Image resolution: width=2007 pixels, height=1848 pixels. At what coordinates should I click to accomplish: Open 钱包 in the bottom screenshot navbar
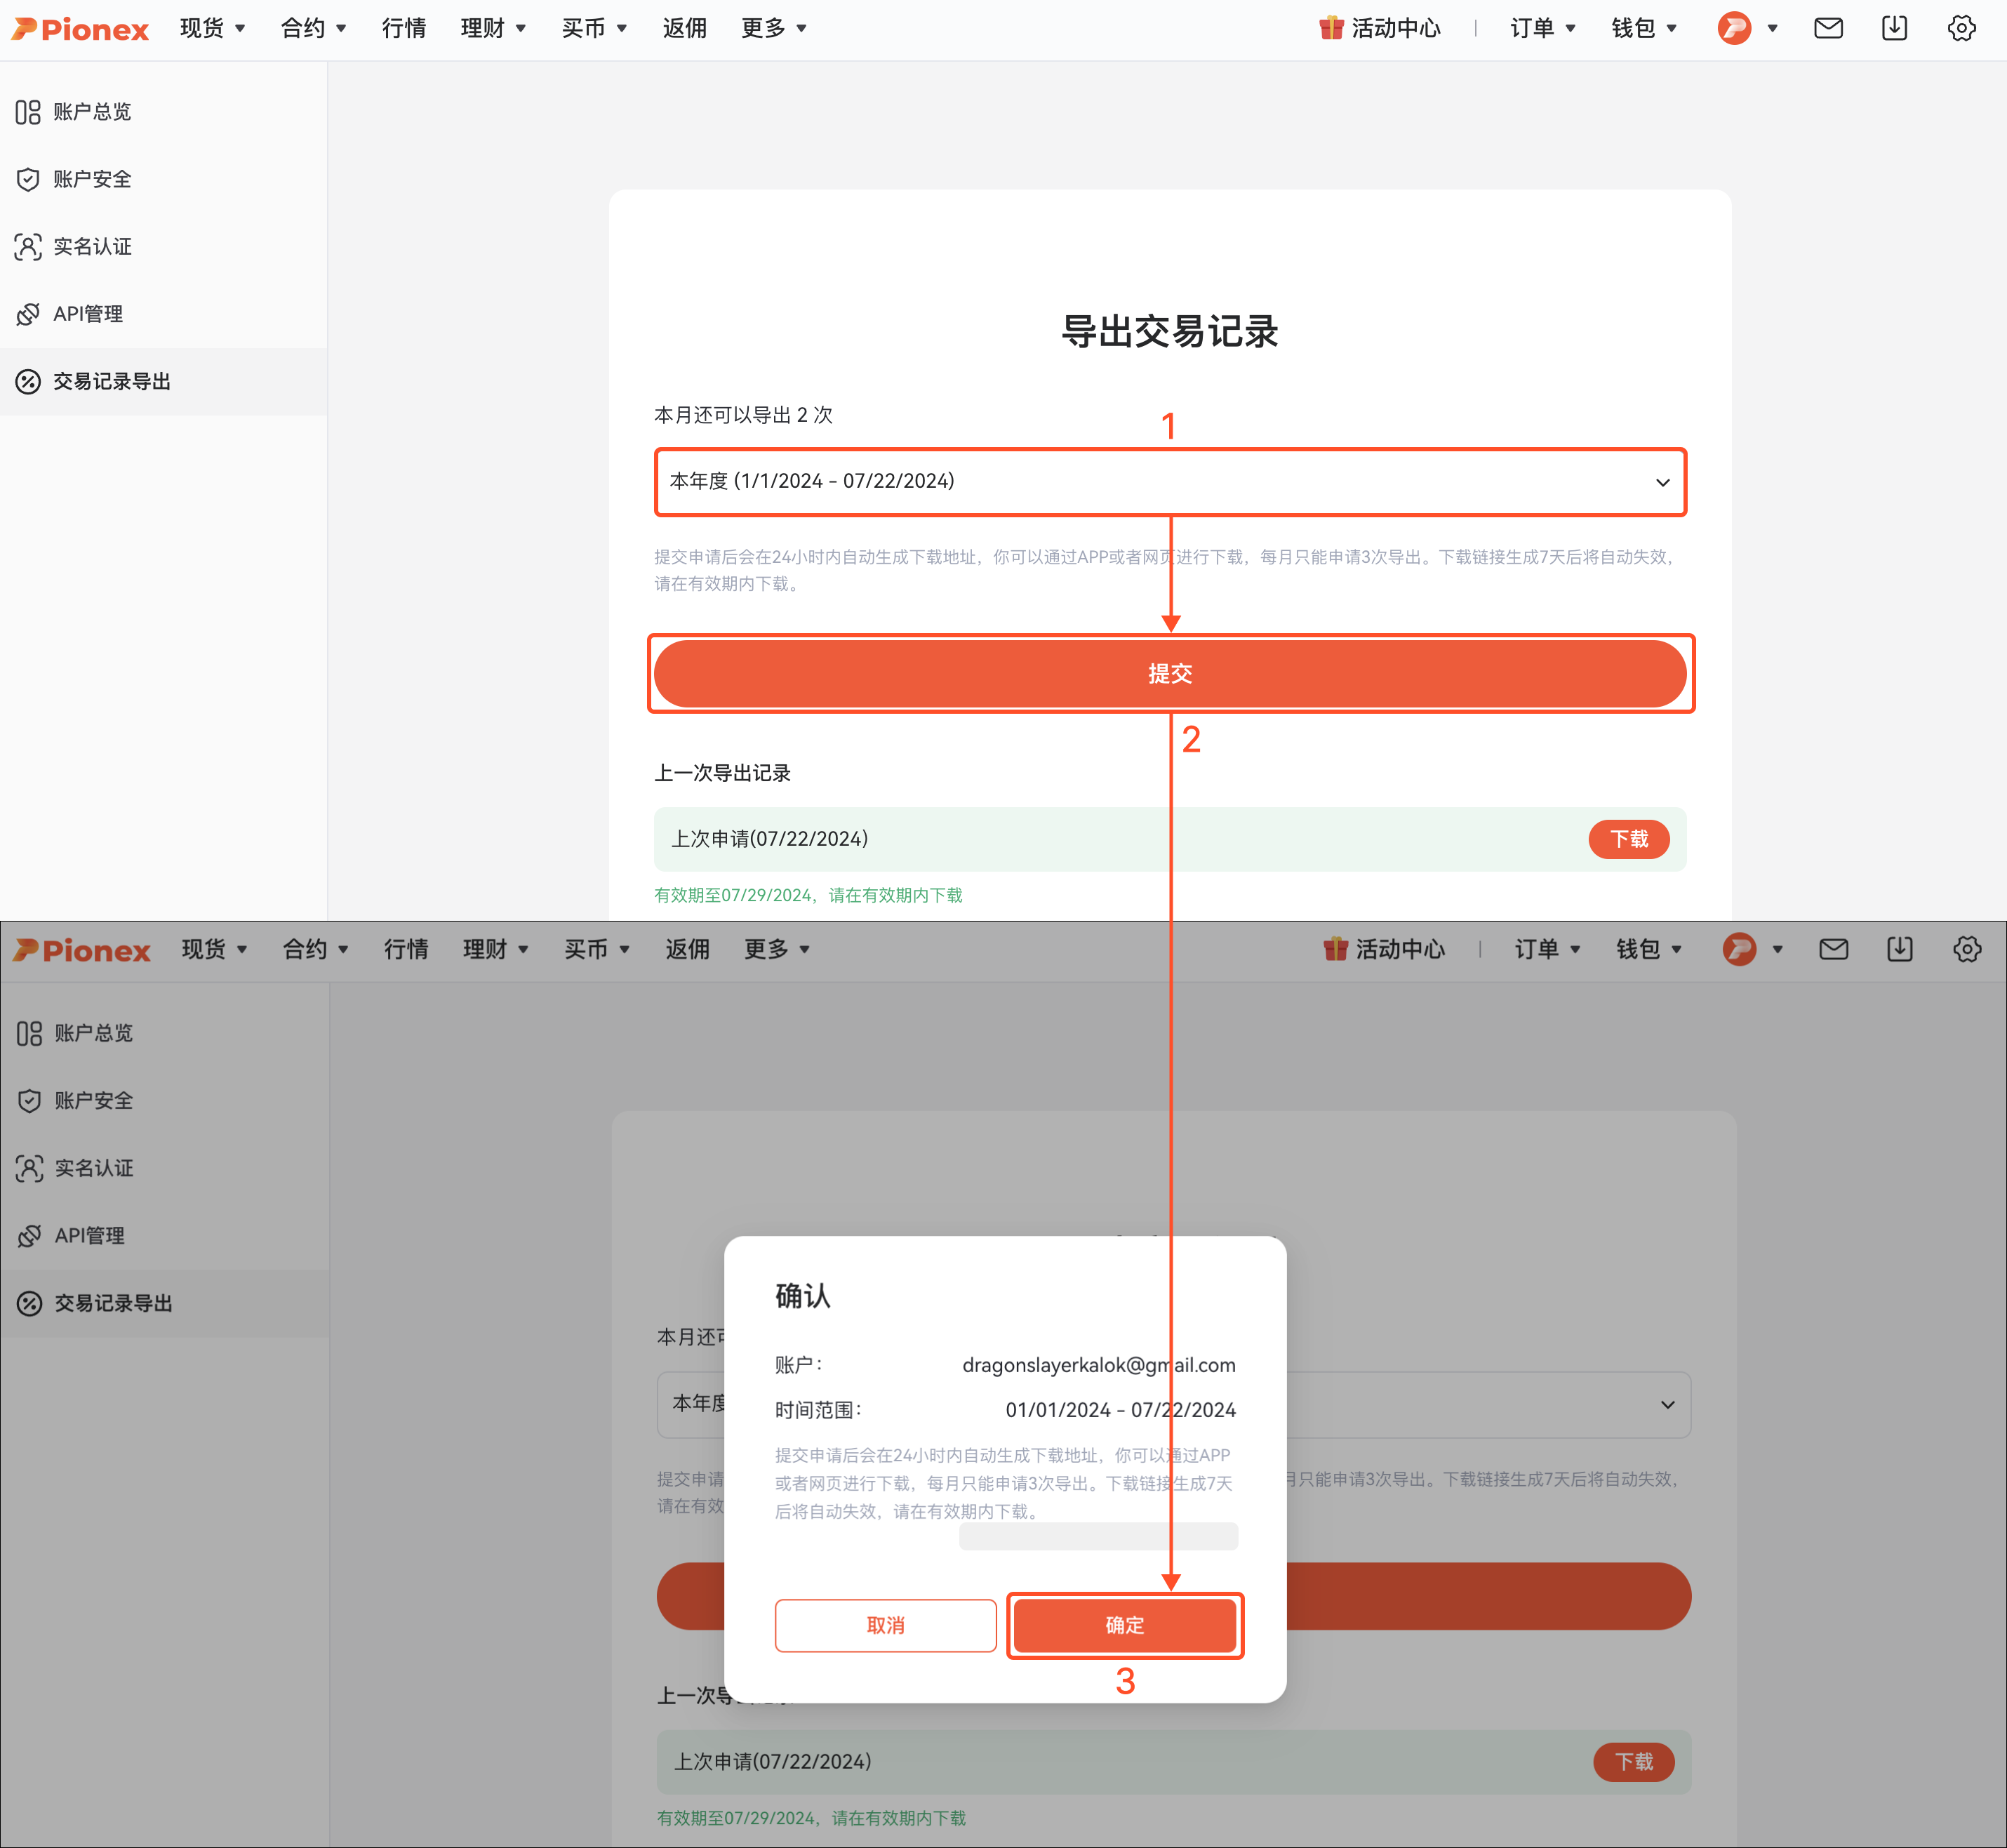click(1649, 949)
